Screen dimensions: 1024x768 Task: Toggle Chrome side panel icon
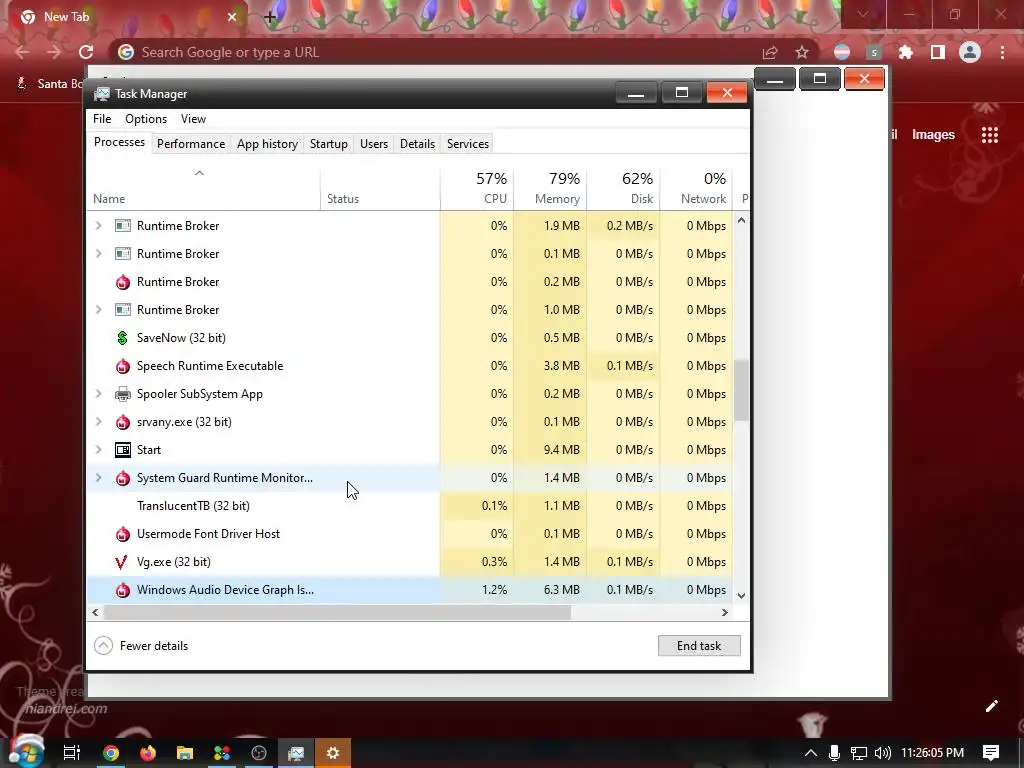(x=938, y=52)
